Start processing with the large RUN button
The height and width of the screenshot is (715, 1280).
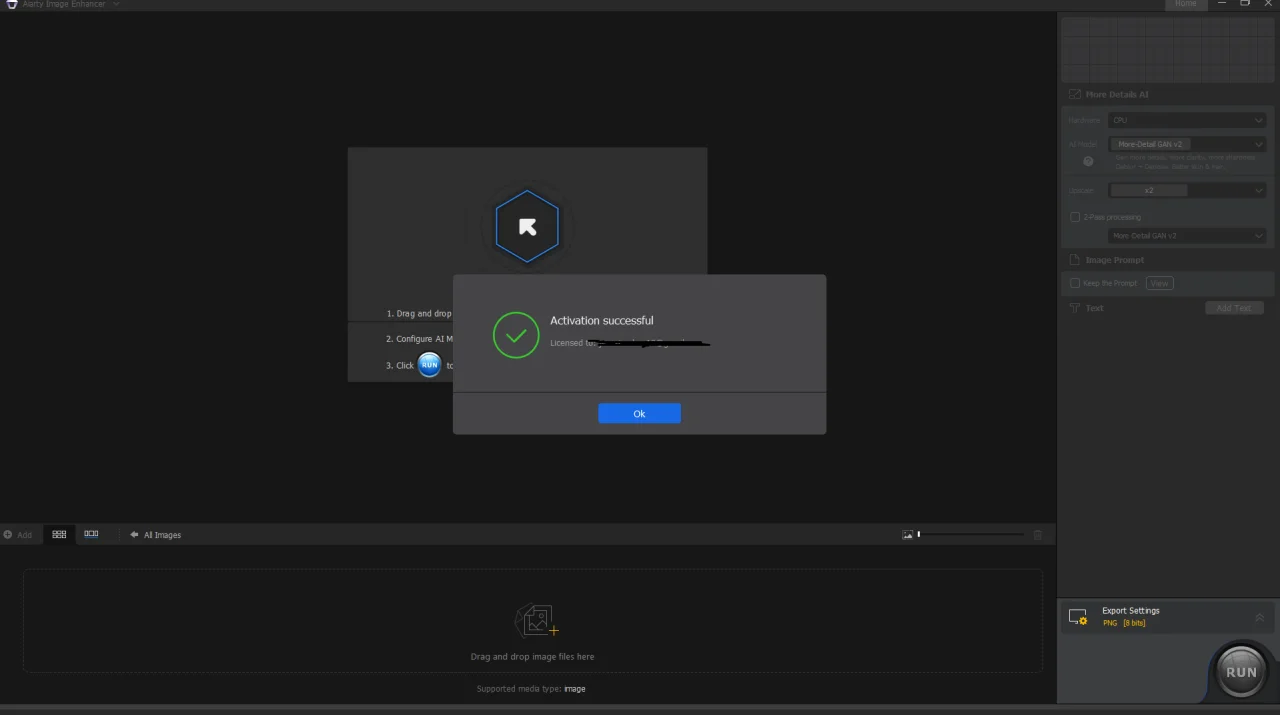(1241, 671)
